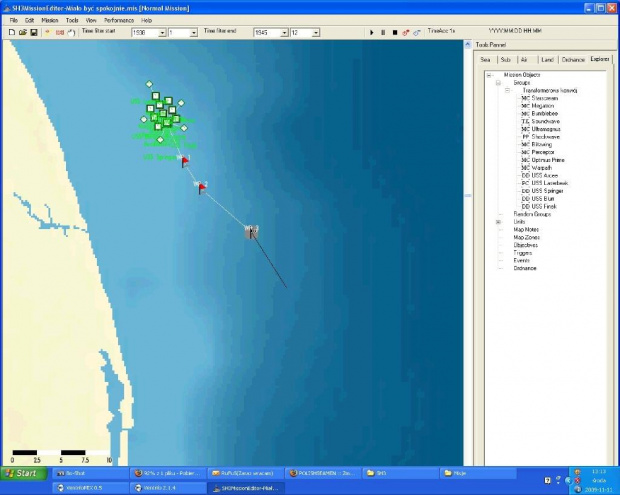Collapse the Mission Objects tree node
The height and width of the screenshot is (495, 620).
point(489,75)
